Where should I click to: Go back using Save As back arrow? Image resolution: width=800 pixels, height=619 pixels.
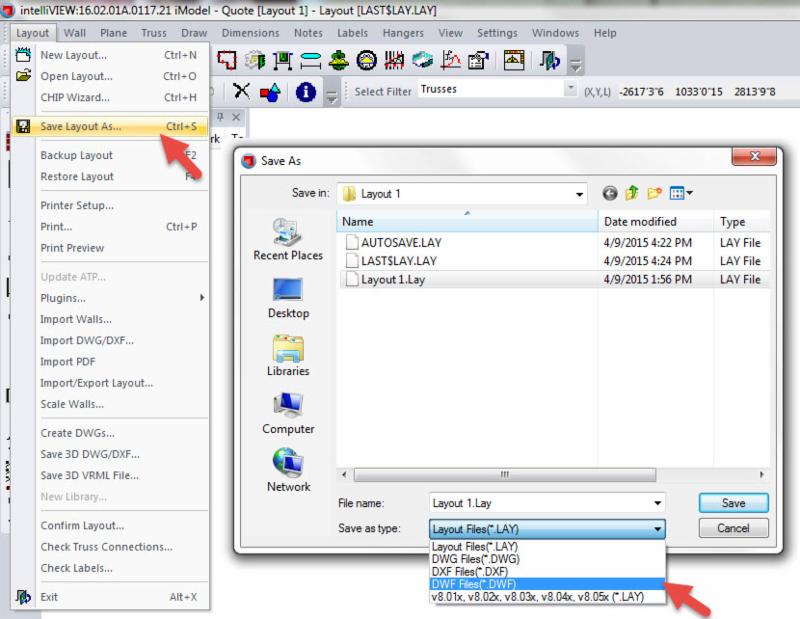point(610,193)
